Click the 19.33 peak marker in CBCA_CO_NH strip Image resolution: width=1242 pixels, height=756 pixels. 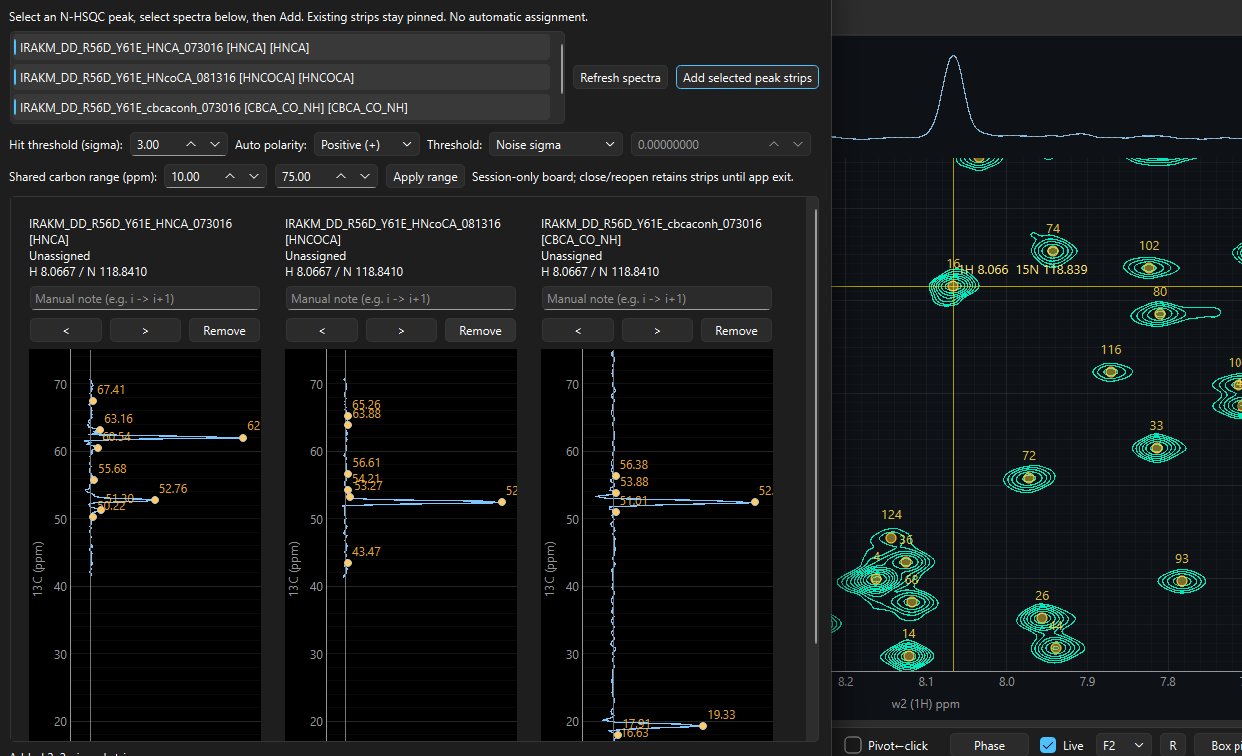(703, 725)
